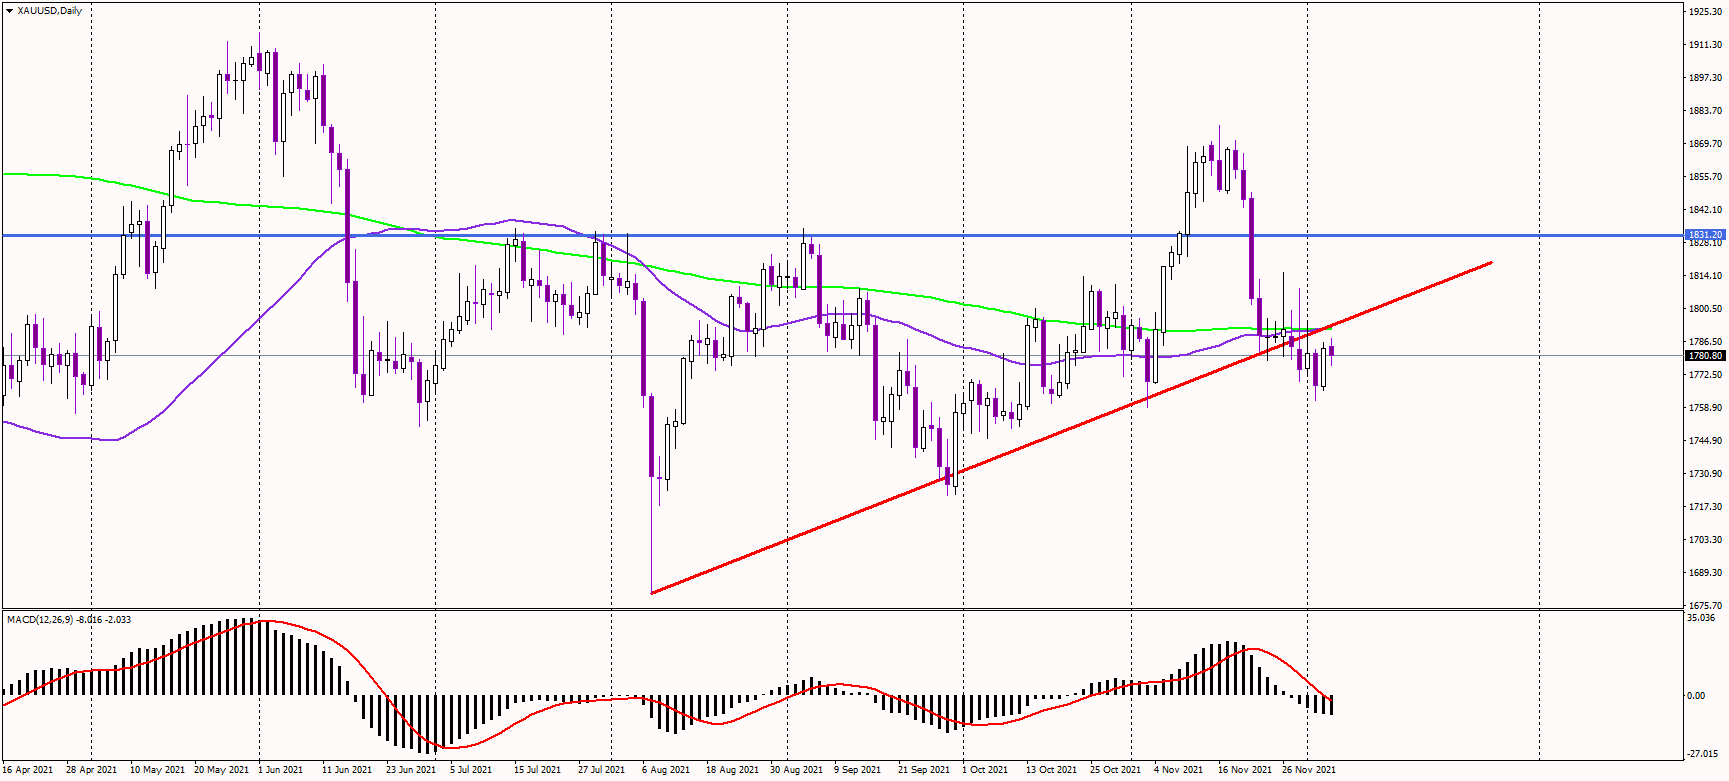Click the 1 Oct 2021 date label
Screen dimensions: 1729x781
[985, 770]
